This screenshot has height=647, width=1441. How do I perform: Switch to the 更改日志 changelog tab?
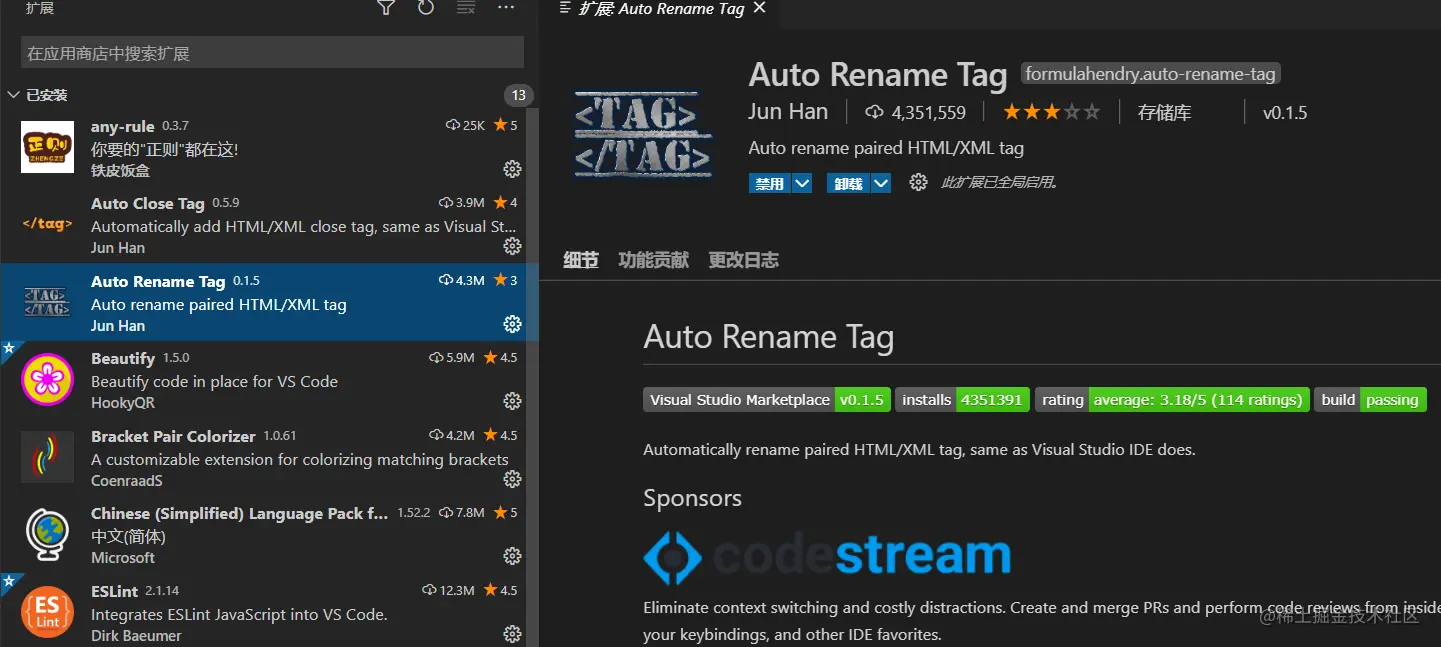744,260
